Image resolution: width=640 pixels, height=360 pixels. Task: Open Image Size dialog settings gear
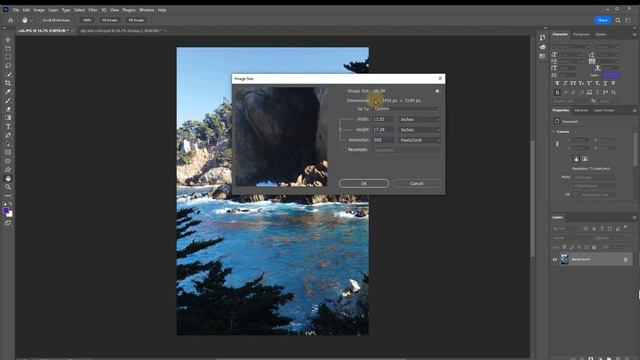pos(437,91)
